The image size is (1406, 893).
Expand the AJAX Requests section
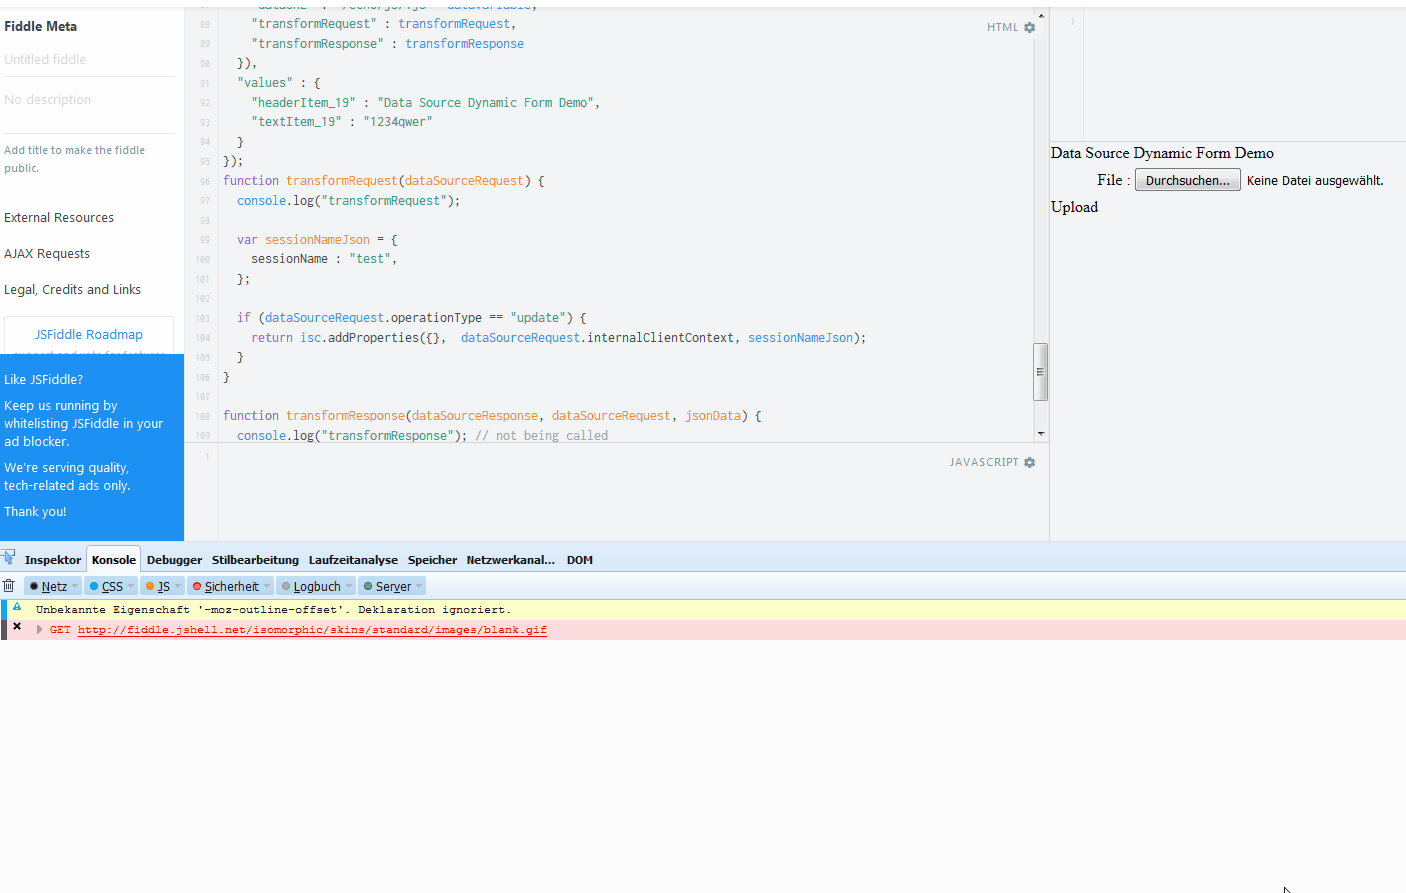47,254
